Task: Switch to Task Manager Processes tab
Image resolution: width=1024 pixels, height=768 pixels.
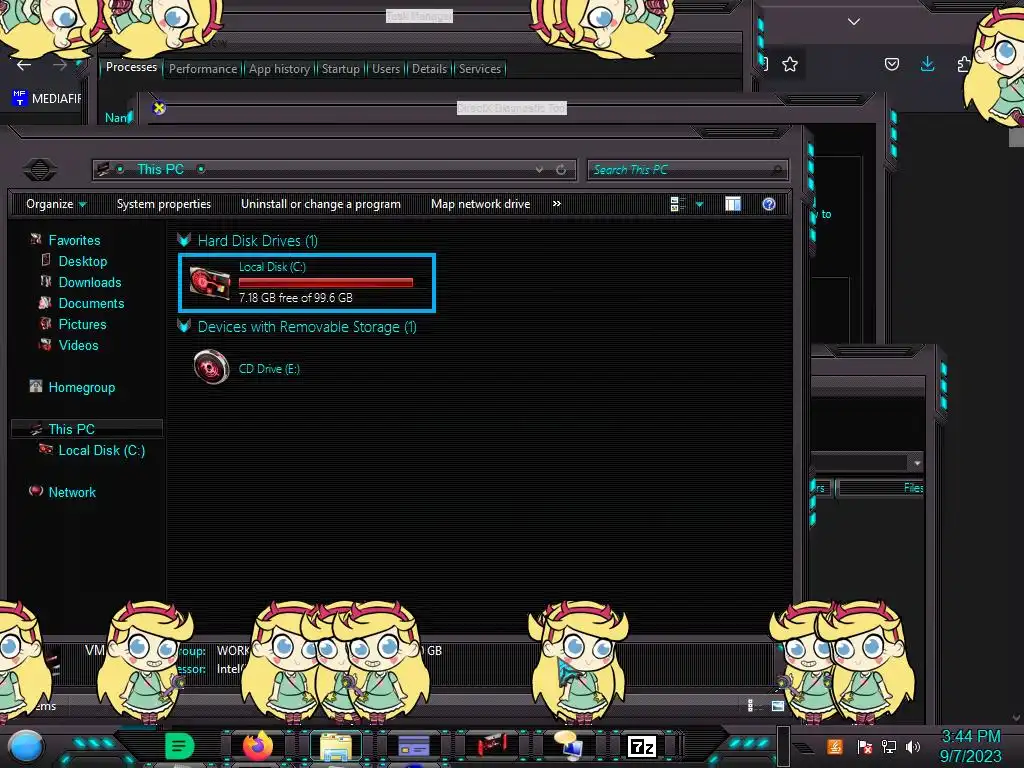Action: point(131,67)
